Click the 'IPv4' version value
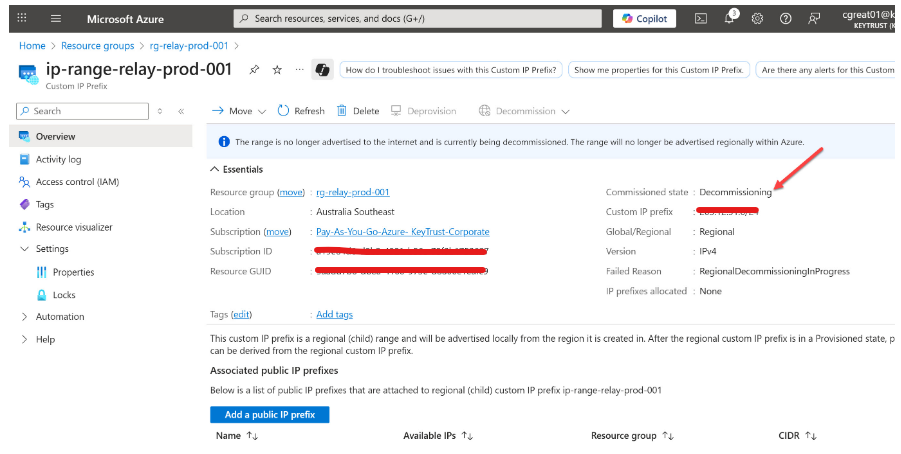Screen dimensions: 901x454 pyautogui.click(x=708, y=251)
